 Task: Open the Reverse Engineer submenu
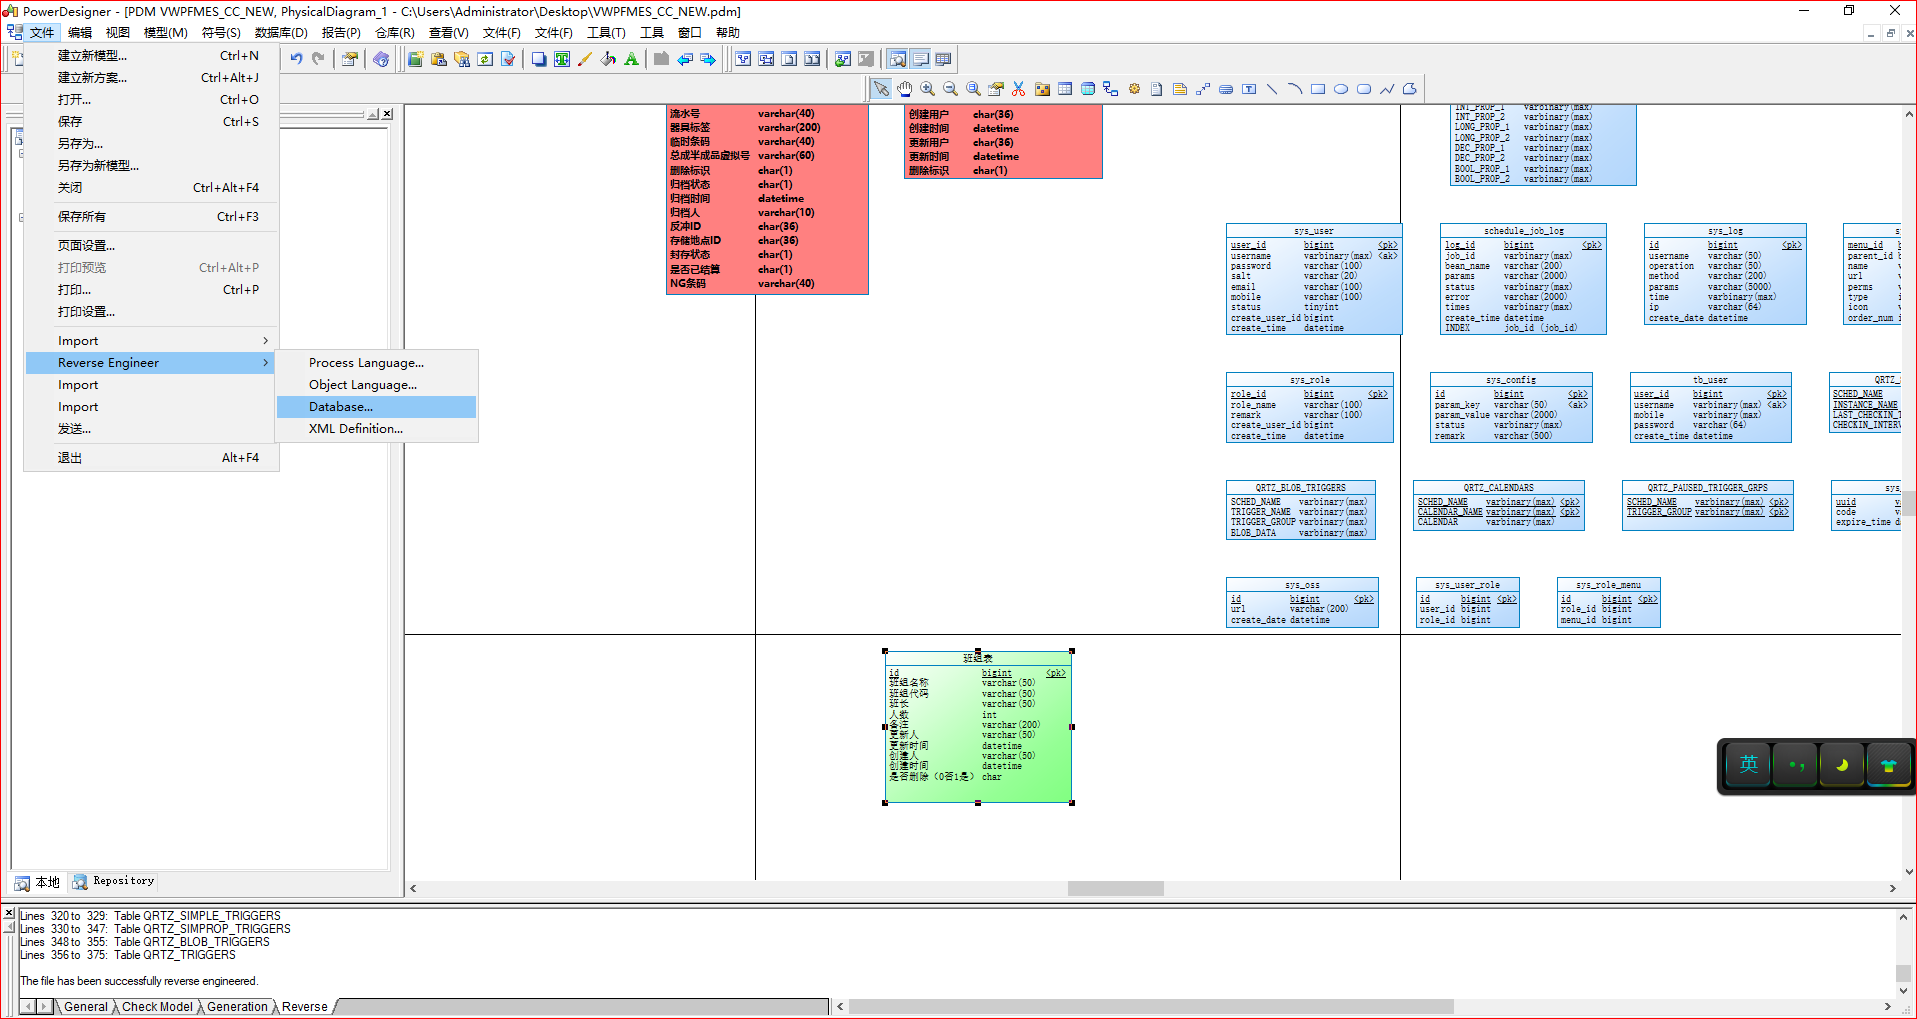[110, 362]
